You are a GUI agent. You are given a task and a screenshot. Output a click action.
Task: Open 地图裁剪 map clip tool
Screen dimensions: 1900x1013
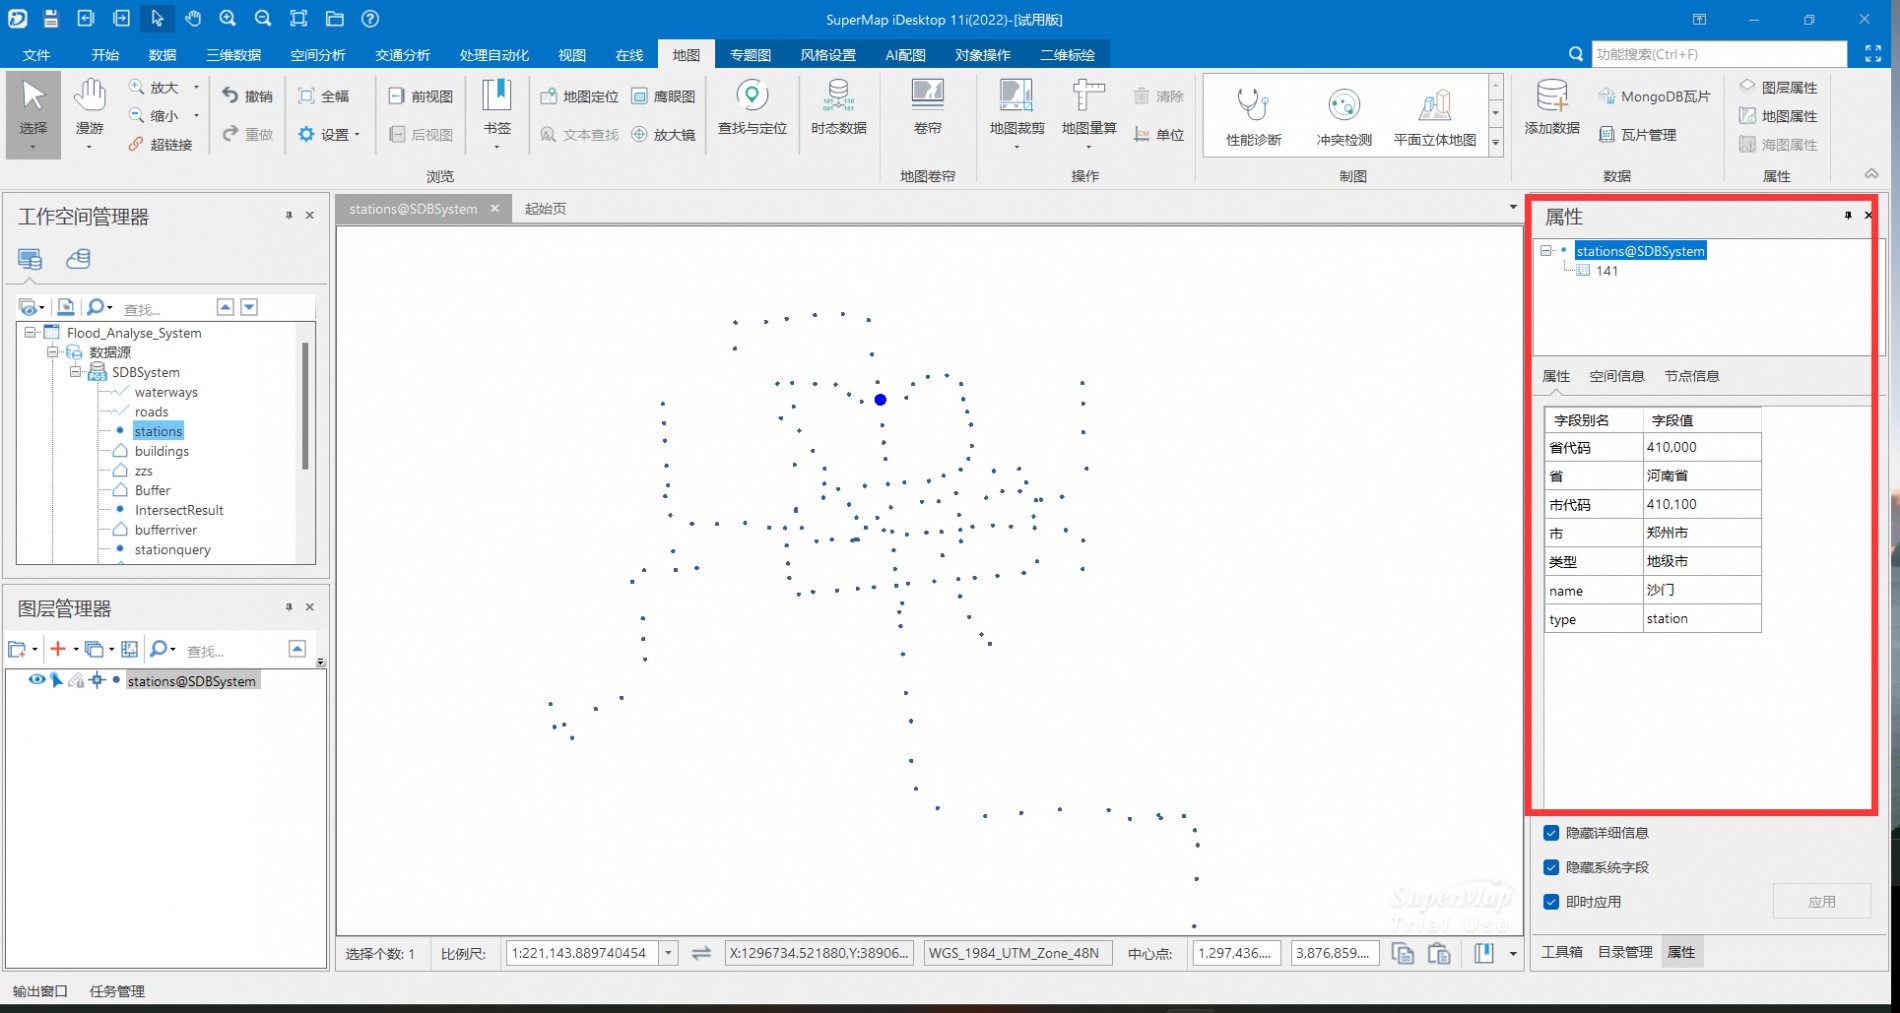[x=1017, y=112]
